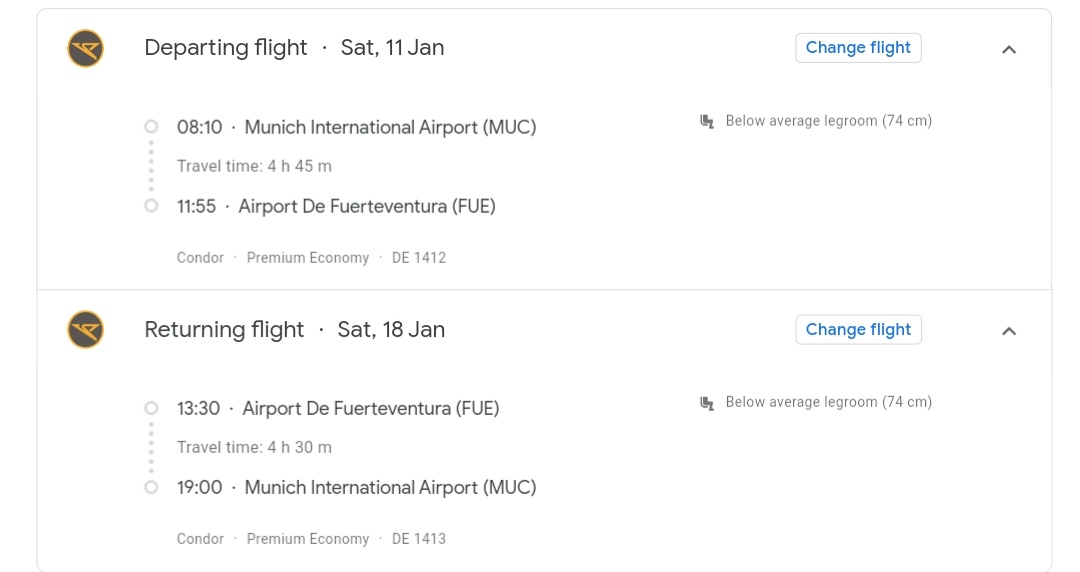This screenshot has width=1080, height=572.
Task: Click the Condor logo beside Departing flight
Action: pos(85,48)
